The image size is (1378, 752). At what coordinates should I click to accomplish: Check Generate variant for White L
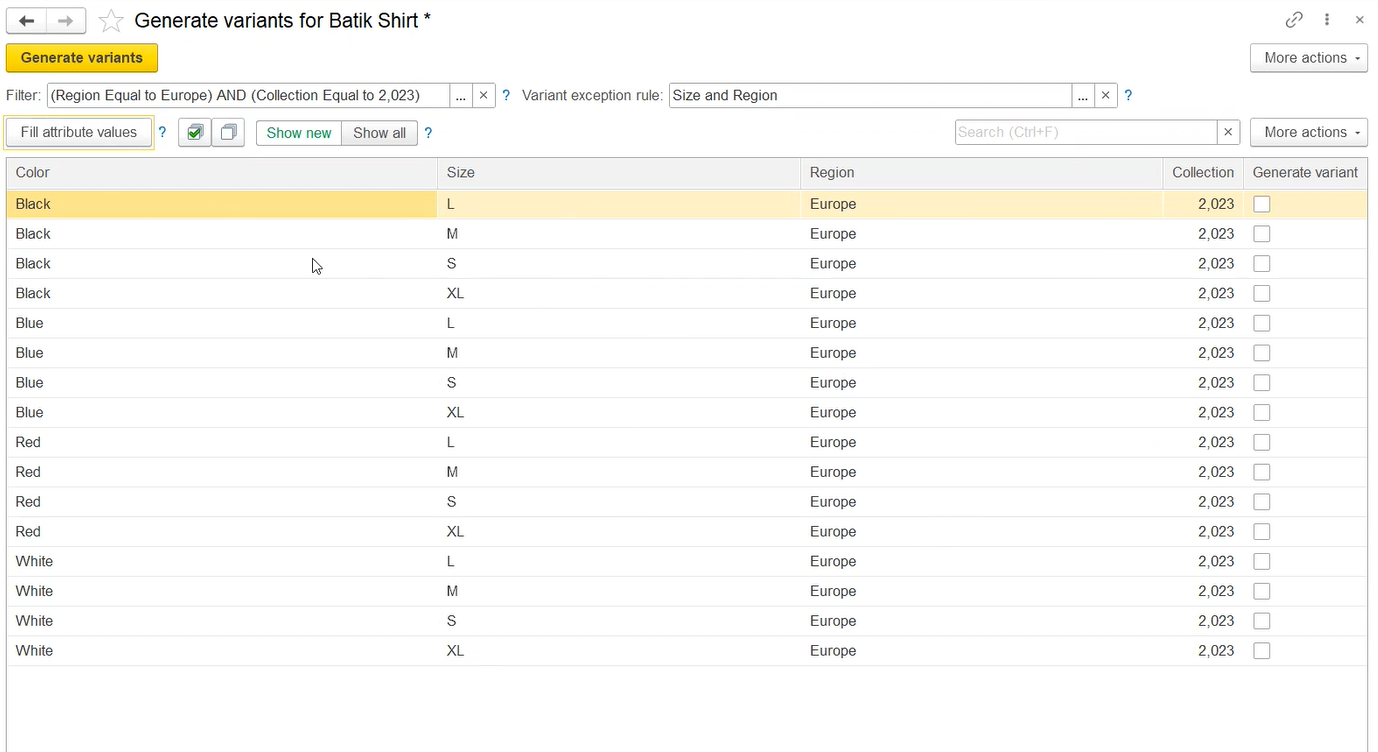[1262, 562]
